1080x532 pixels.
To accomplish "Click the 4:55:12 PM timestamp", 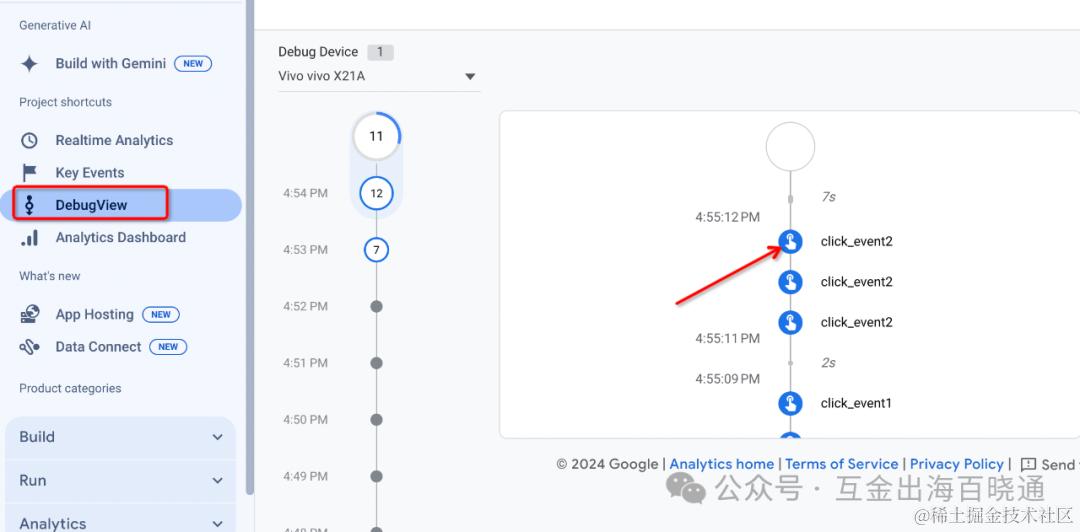I will click(x=727, y=217).
